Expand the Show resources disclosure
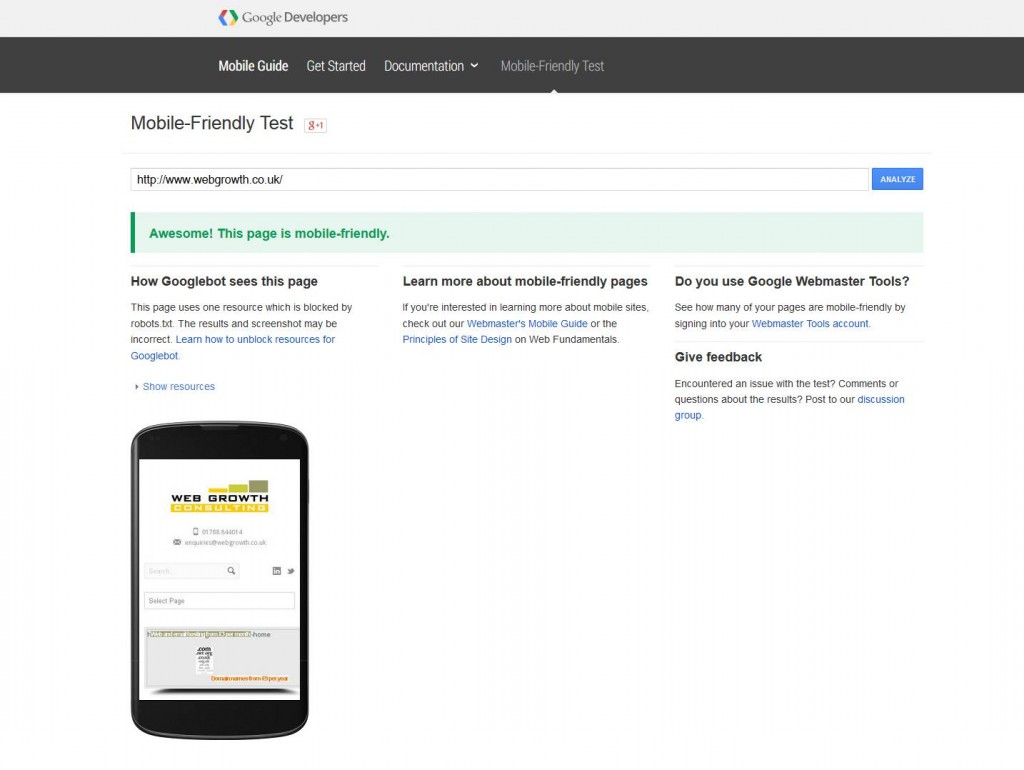The width and height of the screenshot is (1024, 770). click(x=174, y=387)
